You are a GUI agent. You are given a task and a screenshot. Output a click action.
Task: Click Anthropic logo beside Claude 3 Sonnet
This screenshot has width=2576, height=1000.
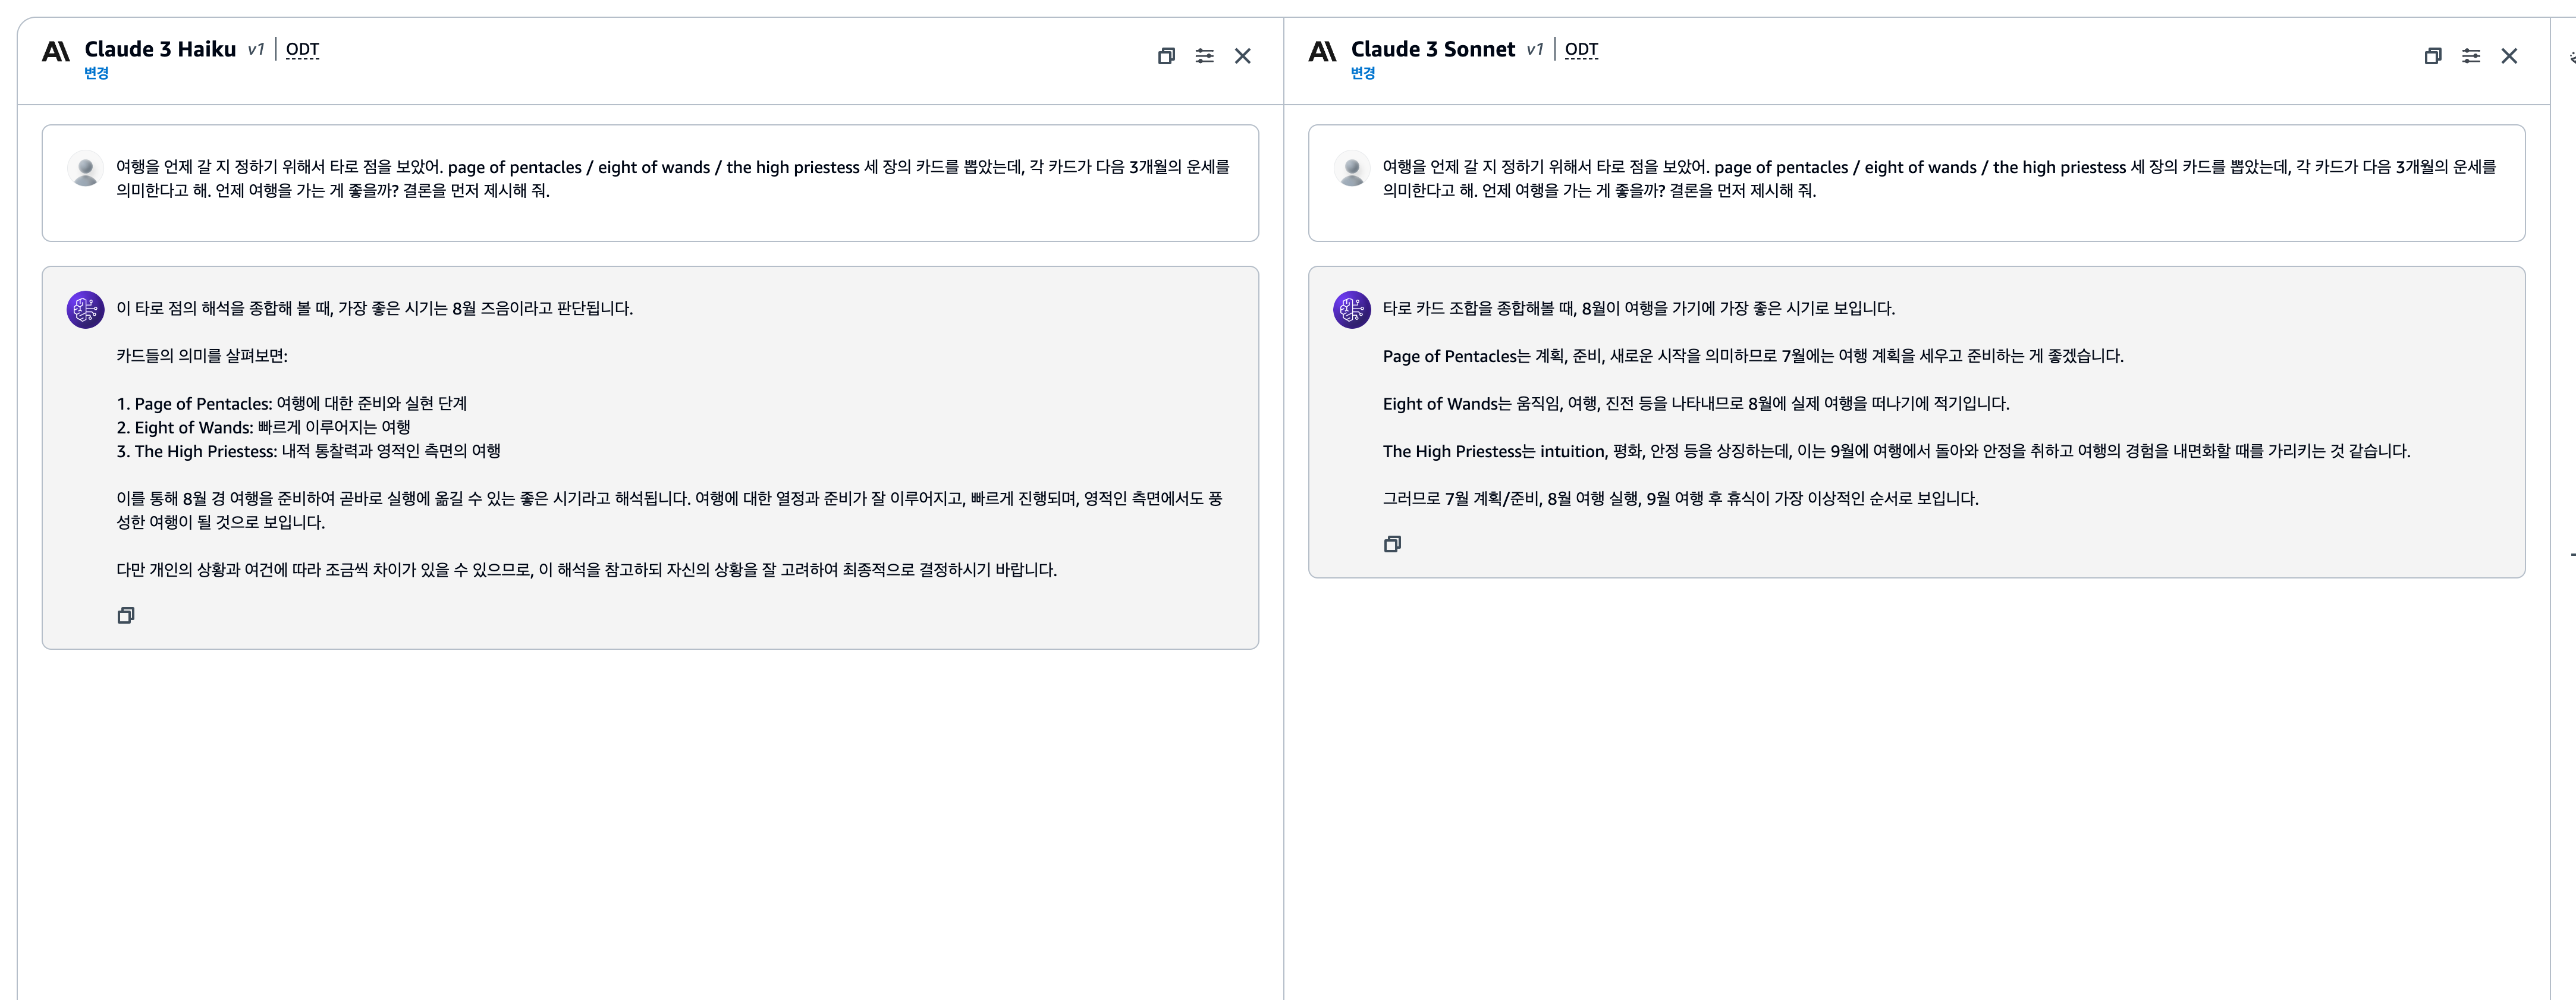click(1322, 51)
